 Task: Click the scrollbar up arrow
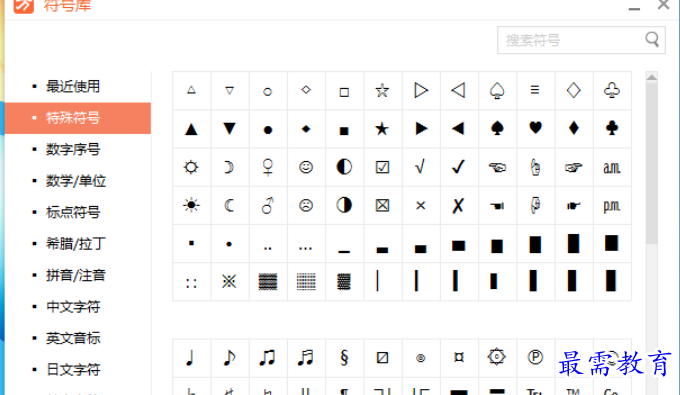(x=651, y=77)
